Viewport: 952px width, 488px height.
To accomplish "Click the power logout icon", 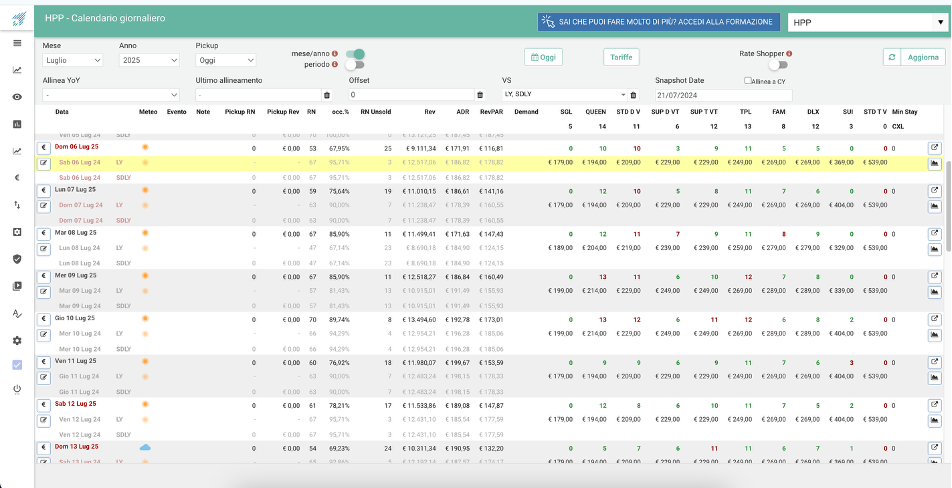I will (17, 388).
